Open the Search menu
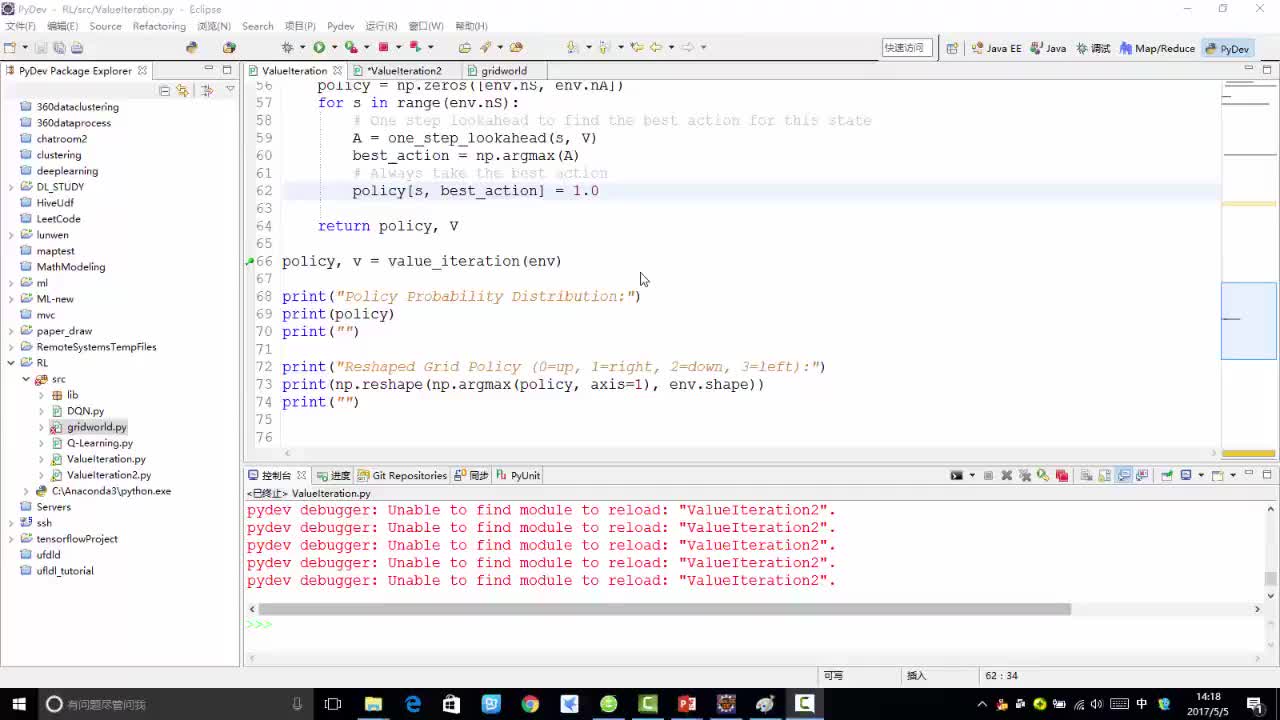The height and width of the screenshot is (720, 1280). click(x=257, y=26)
